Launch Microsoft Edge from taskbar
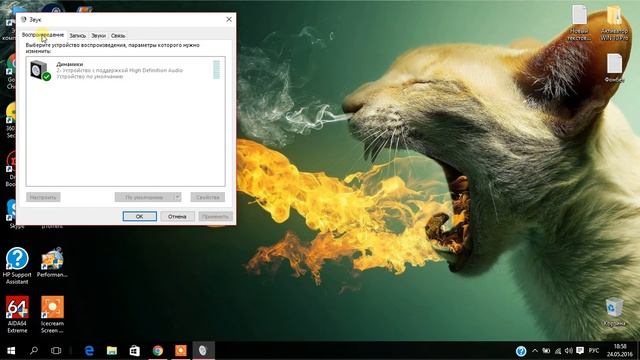This screenshot has width=640, height=360. (x=89, y=351)
